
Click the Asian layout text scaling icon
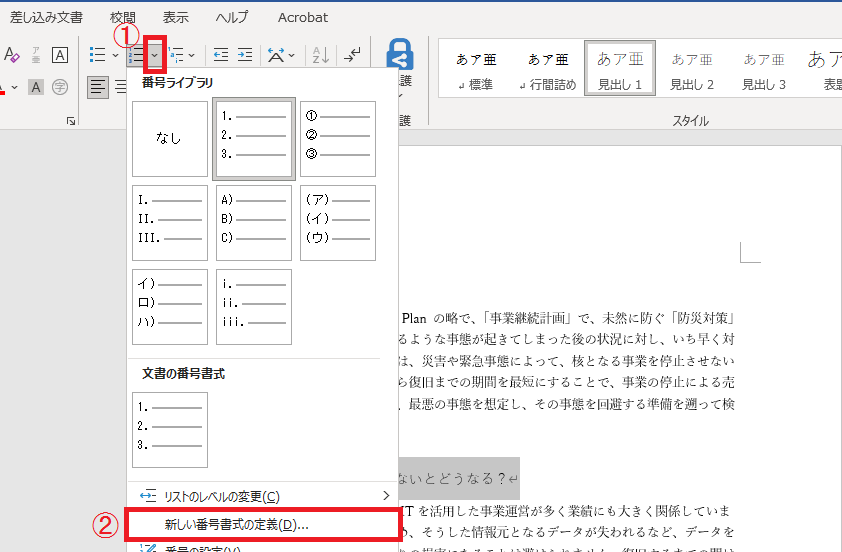coord(276,54)
